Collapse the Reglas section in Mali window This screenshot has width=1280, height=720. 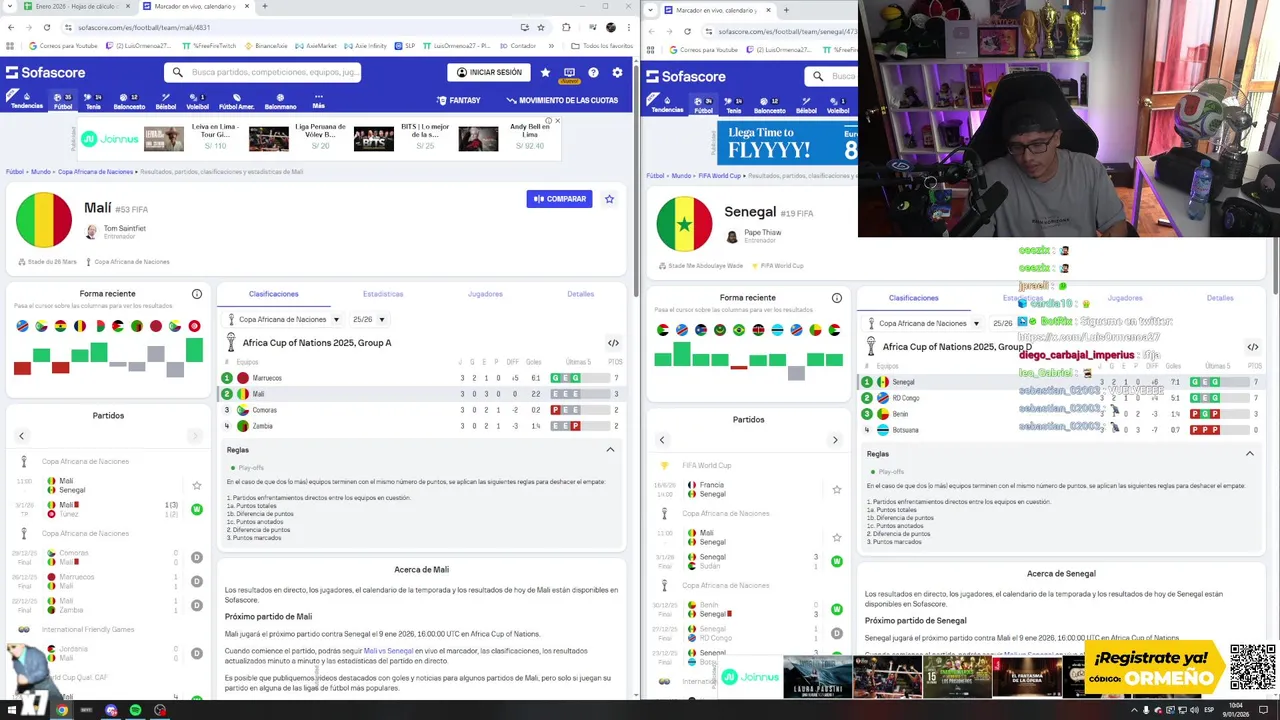pyautogui.click(x=610, y=450)
